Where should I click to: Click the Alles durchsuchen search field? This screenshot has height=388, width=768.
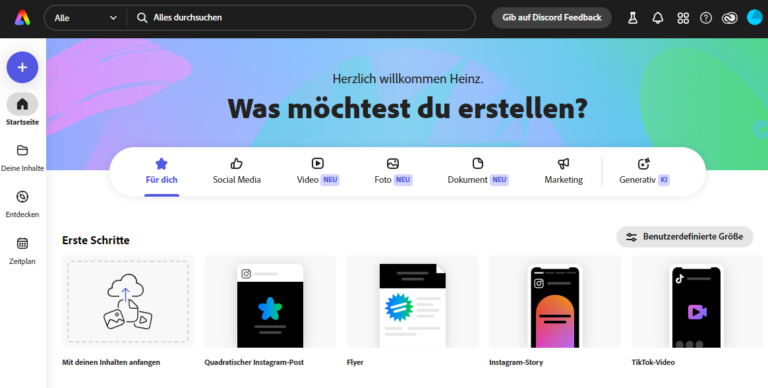(301, 18)
